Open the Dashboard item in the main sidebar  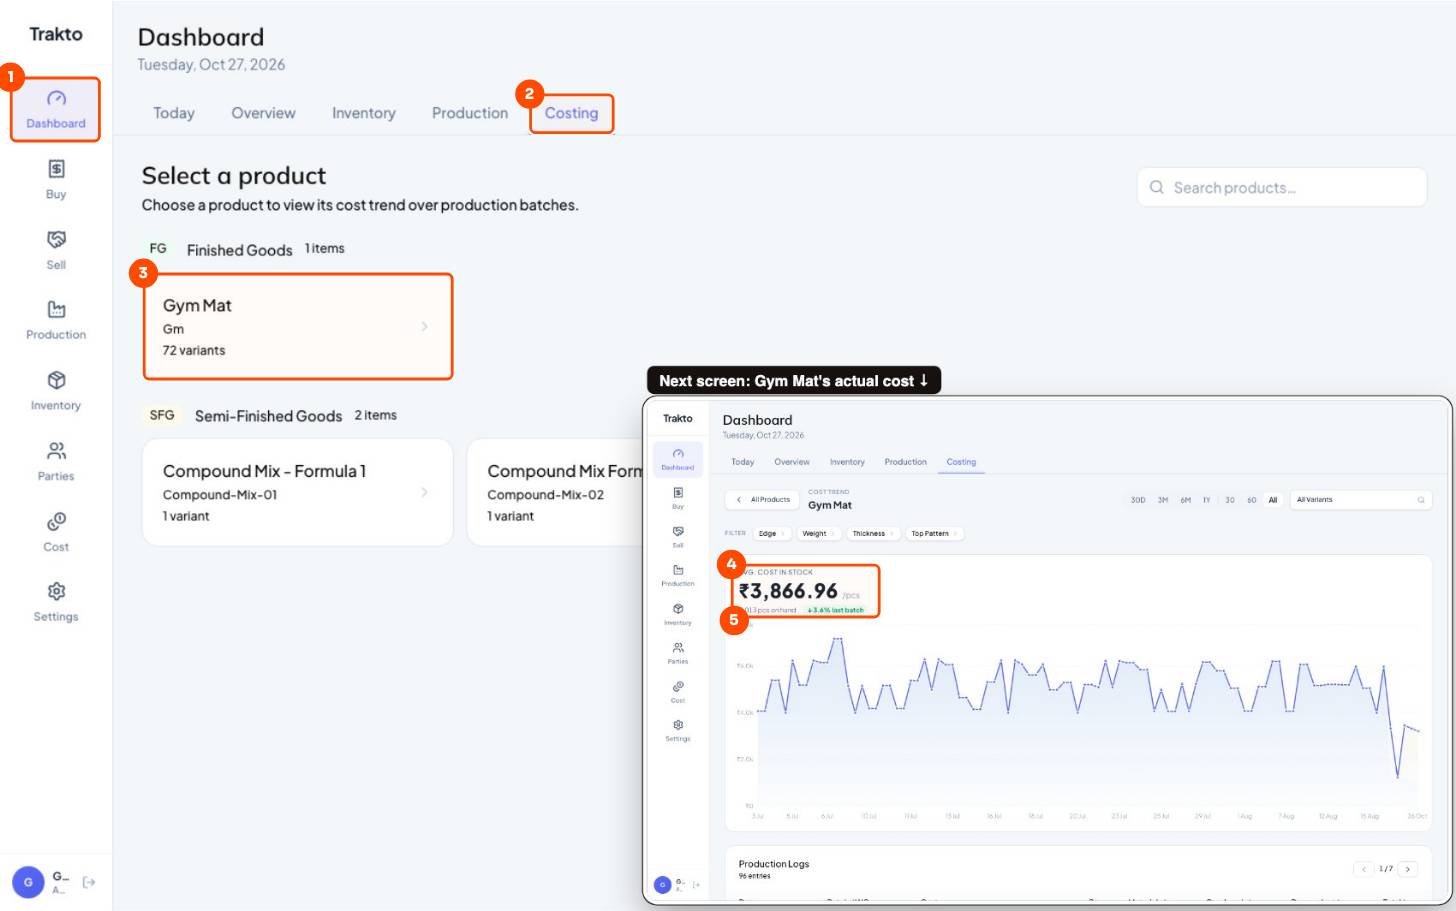pyautogui.click(x=56, y=109)
